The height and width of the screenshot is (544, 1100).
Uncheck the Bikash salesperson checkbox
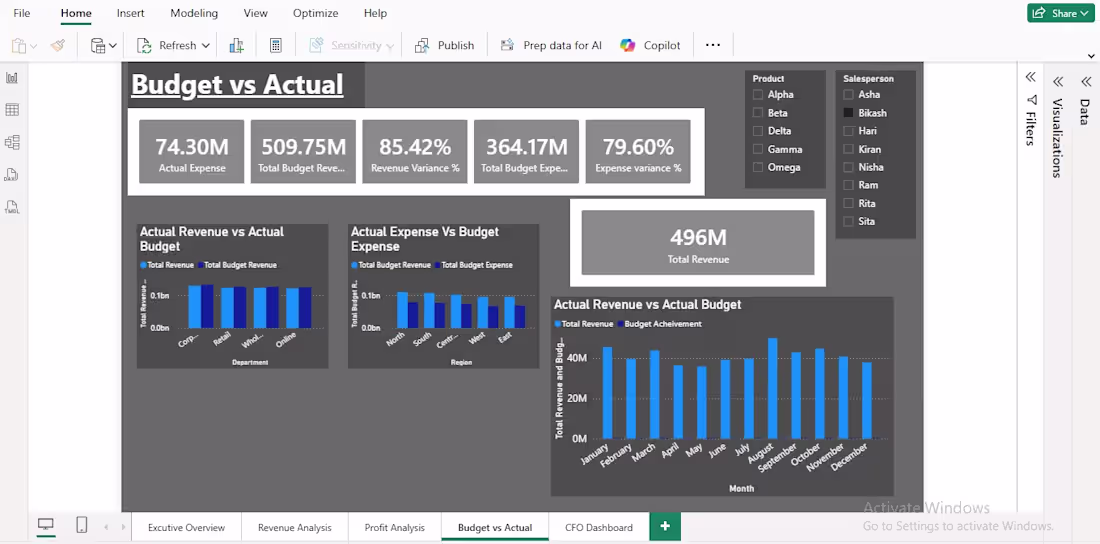pyautogui.click(x=848, y=113)
